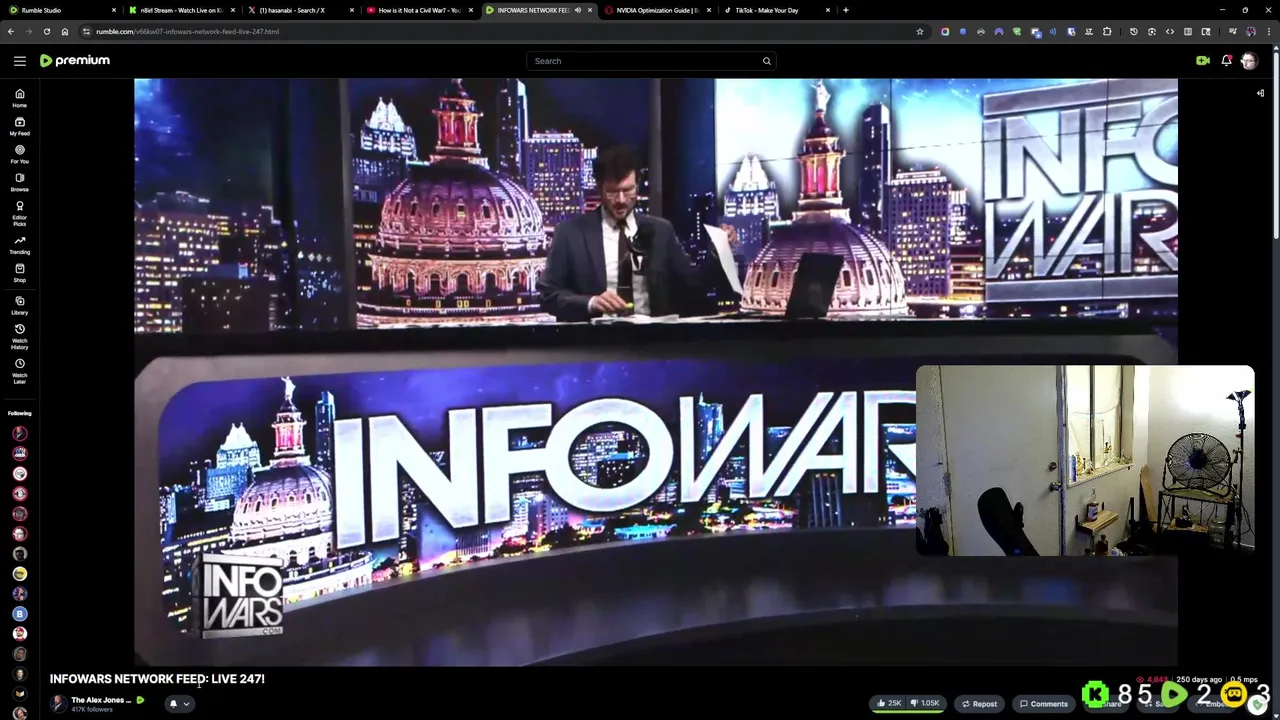Close the Rumble Studio tab
Viewport: 1280px width, 720px height.
click(x=114, y=10)
